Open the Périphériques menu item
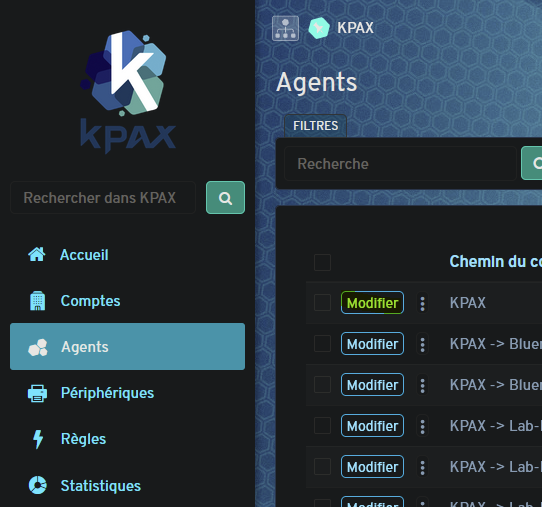The width and height of the screenshot is (542, 507). (128, 393)
